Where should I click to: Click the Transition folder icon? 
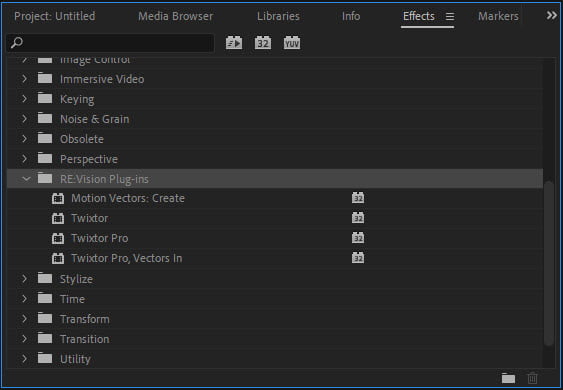[x=45, y=338]
